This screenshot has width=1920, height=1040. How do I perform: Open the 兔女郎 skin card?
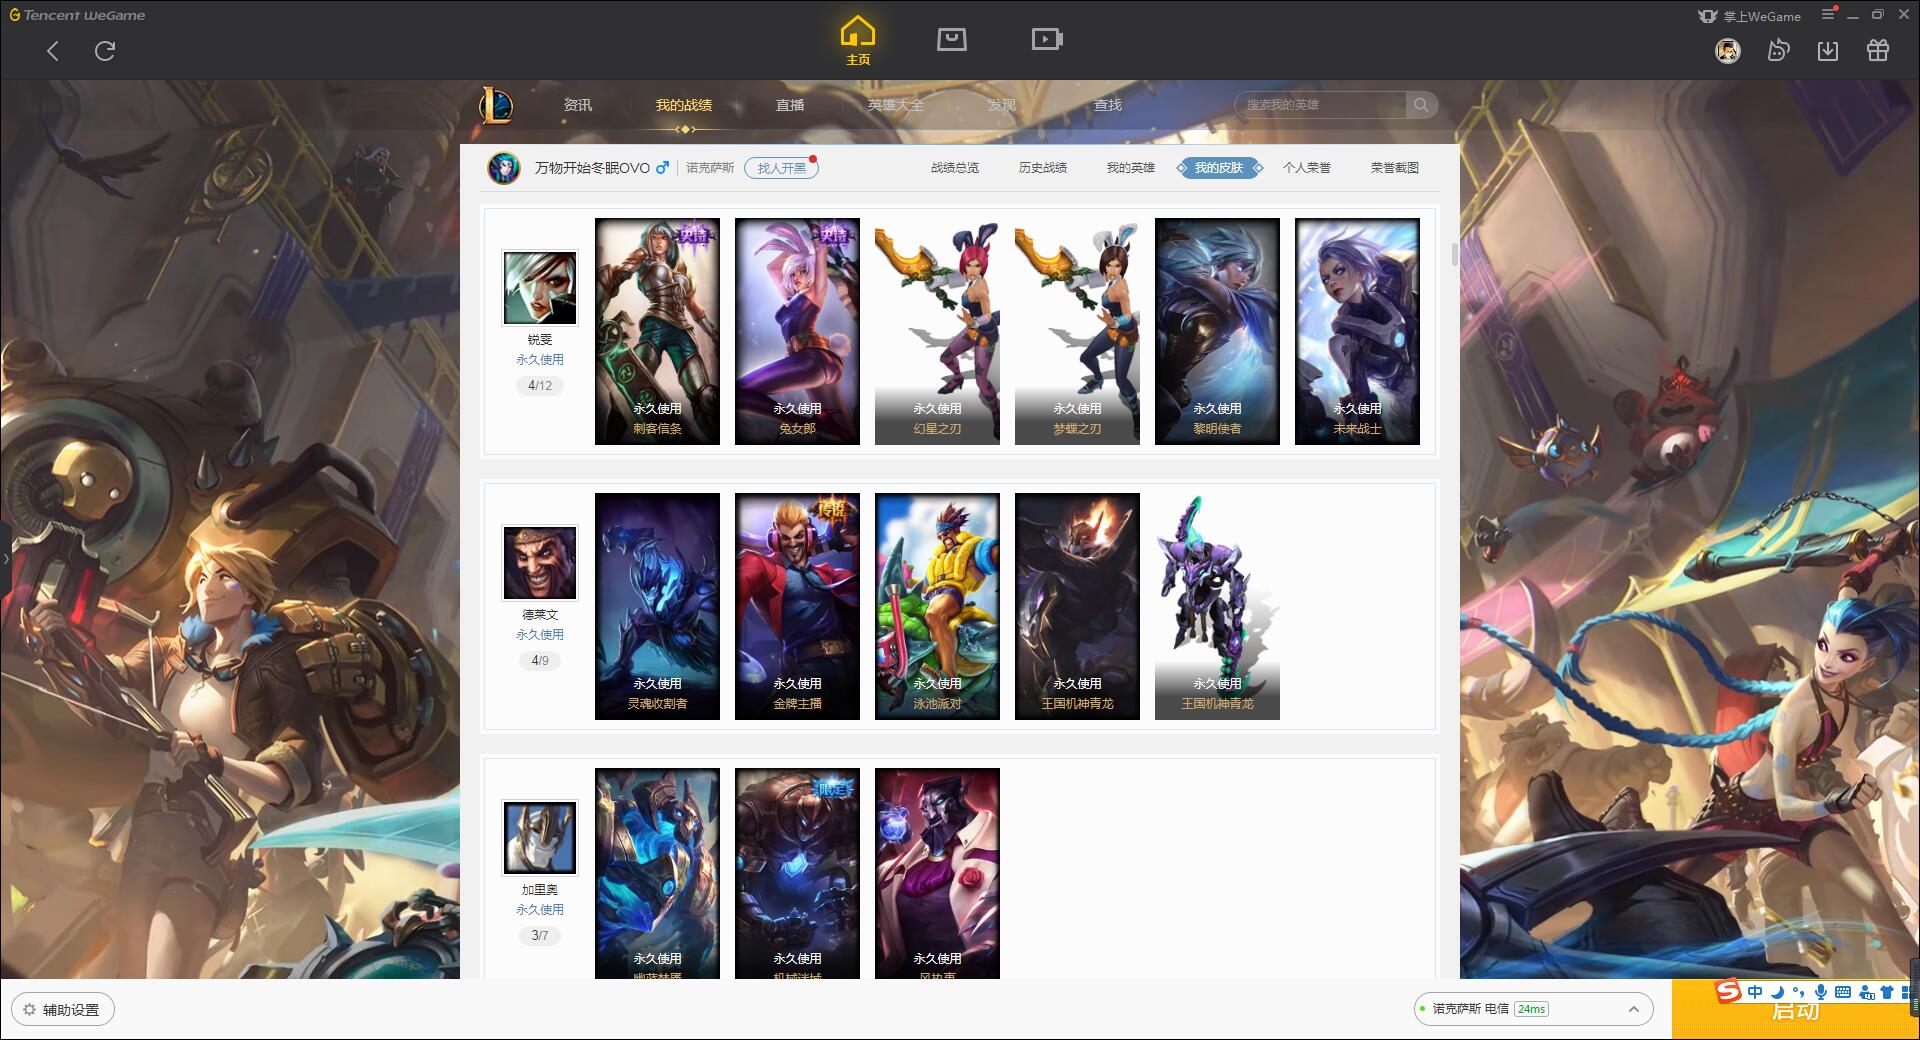[797, 331]
